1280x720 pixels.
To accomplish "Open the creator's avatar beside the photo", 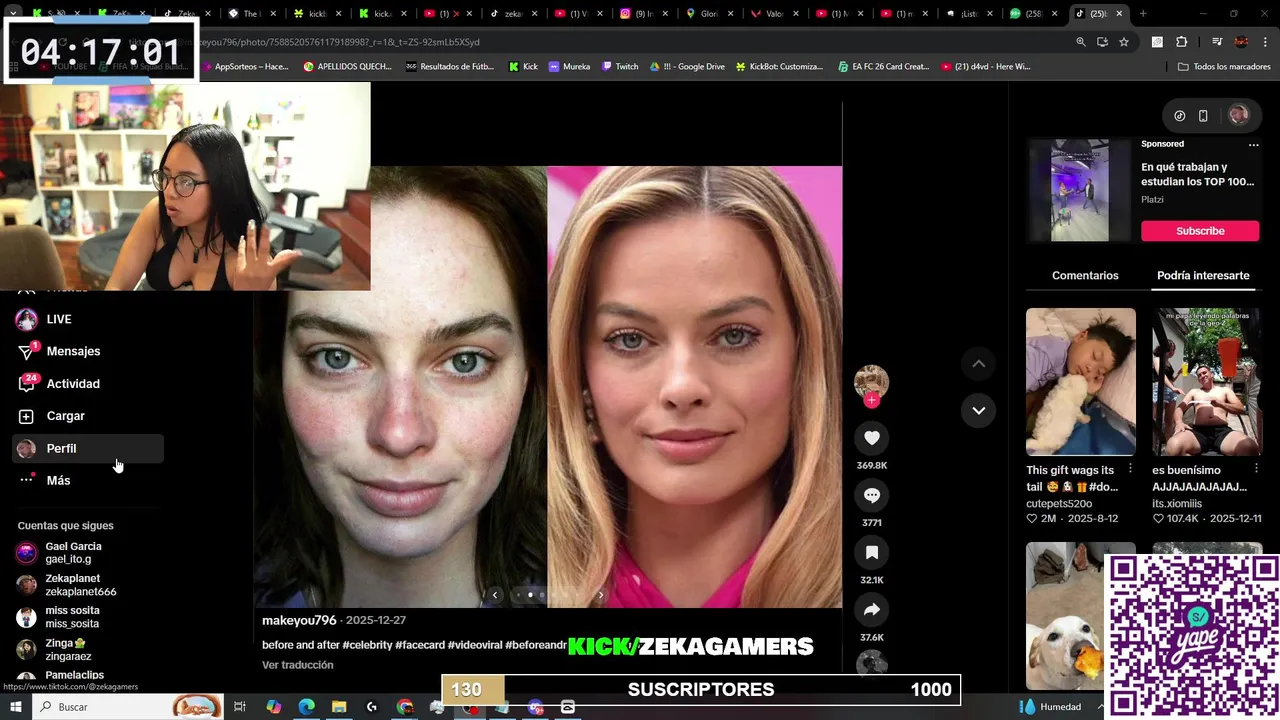I will point(871,381).
